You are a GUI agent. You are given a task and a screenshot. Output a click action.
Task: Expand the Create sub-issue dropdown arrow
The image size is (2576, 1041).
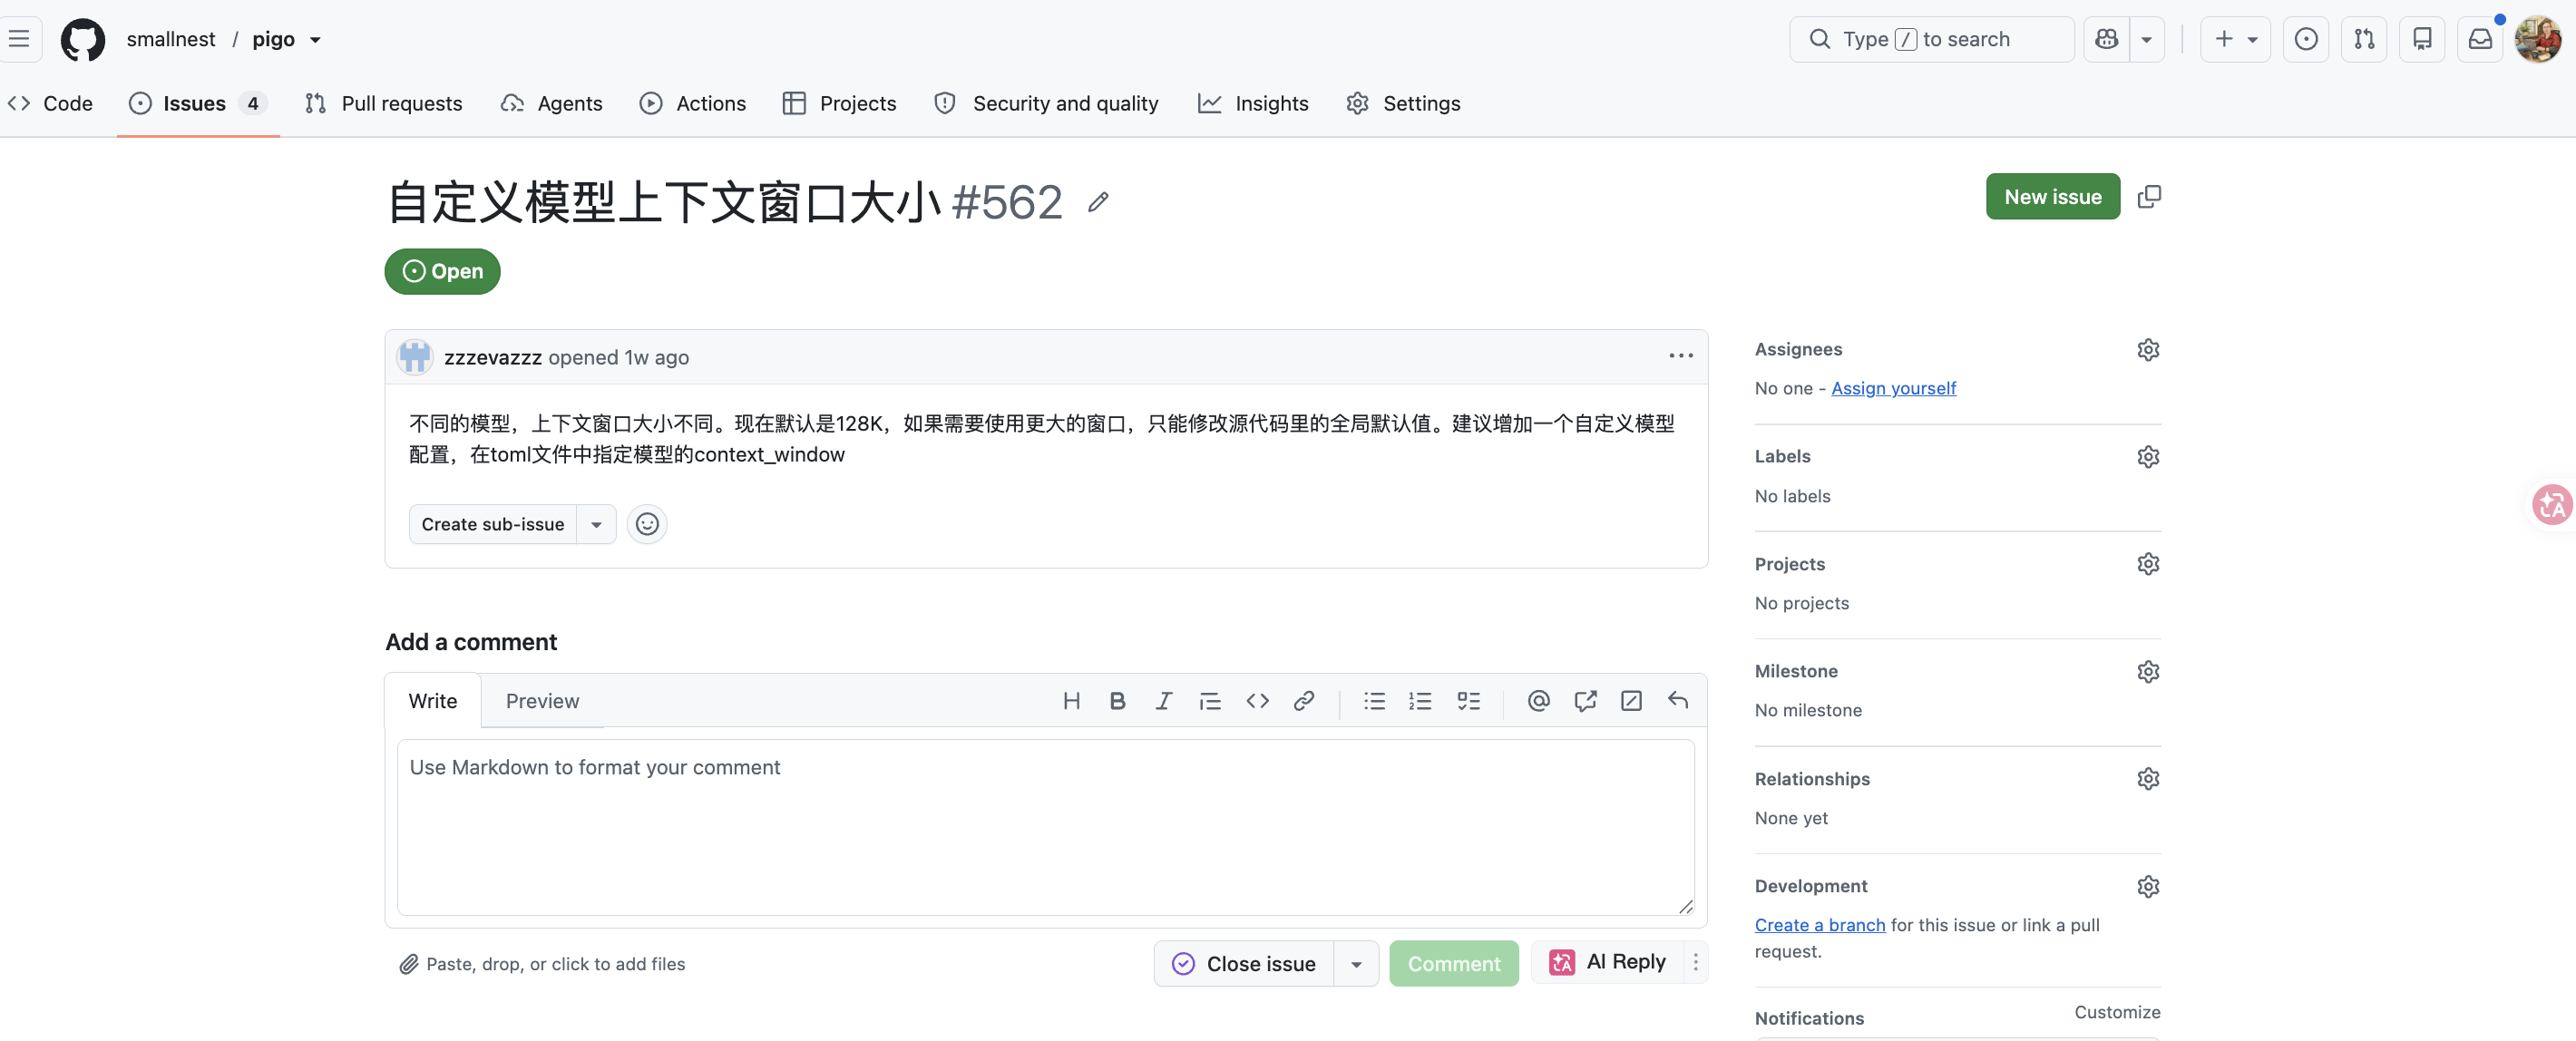(x=596, y=524)
